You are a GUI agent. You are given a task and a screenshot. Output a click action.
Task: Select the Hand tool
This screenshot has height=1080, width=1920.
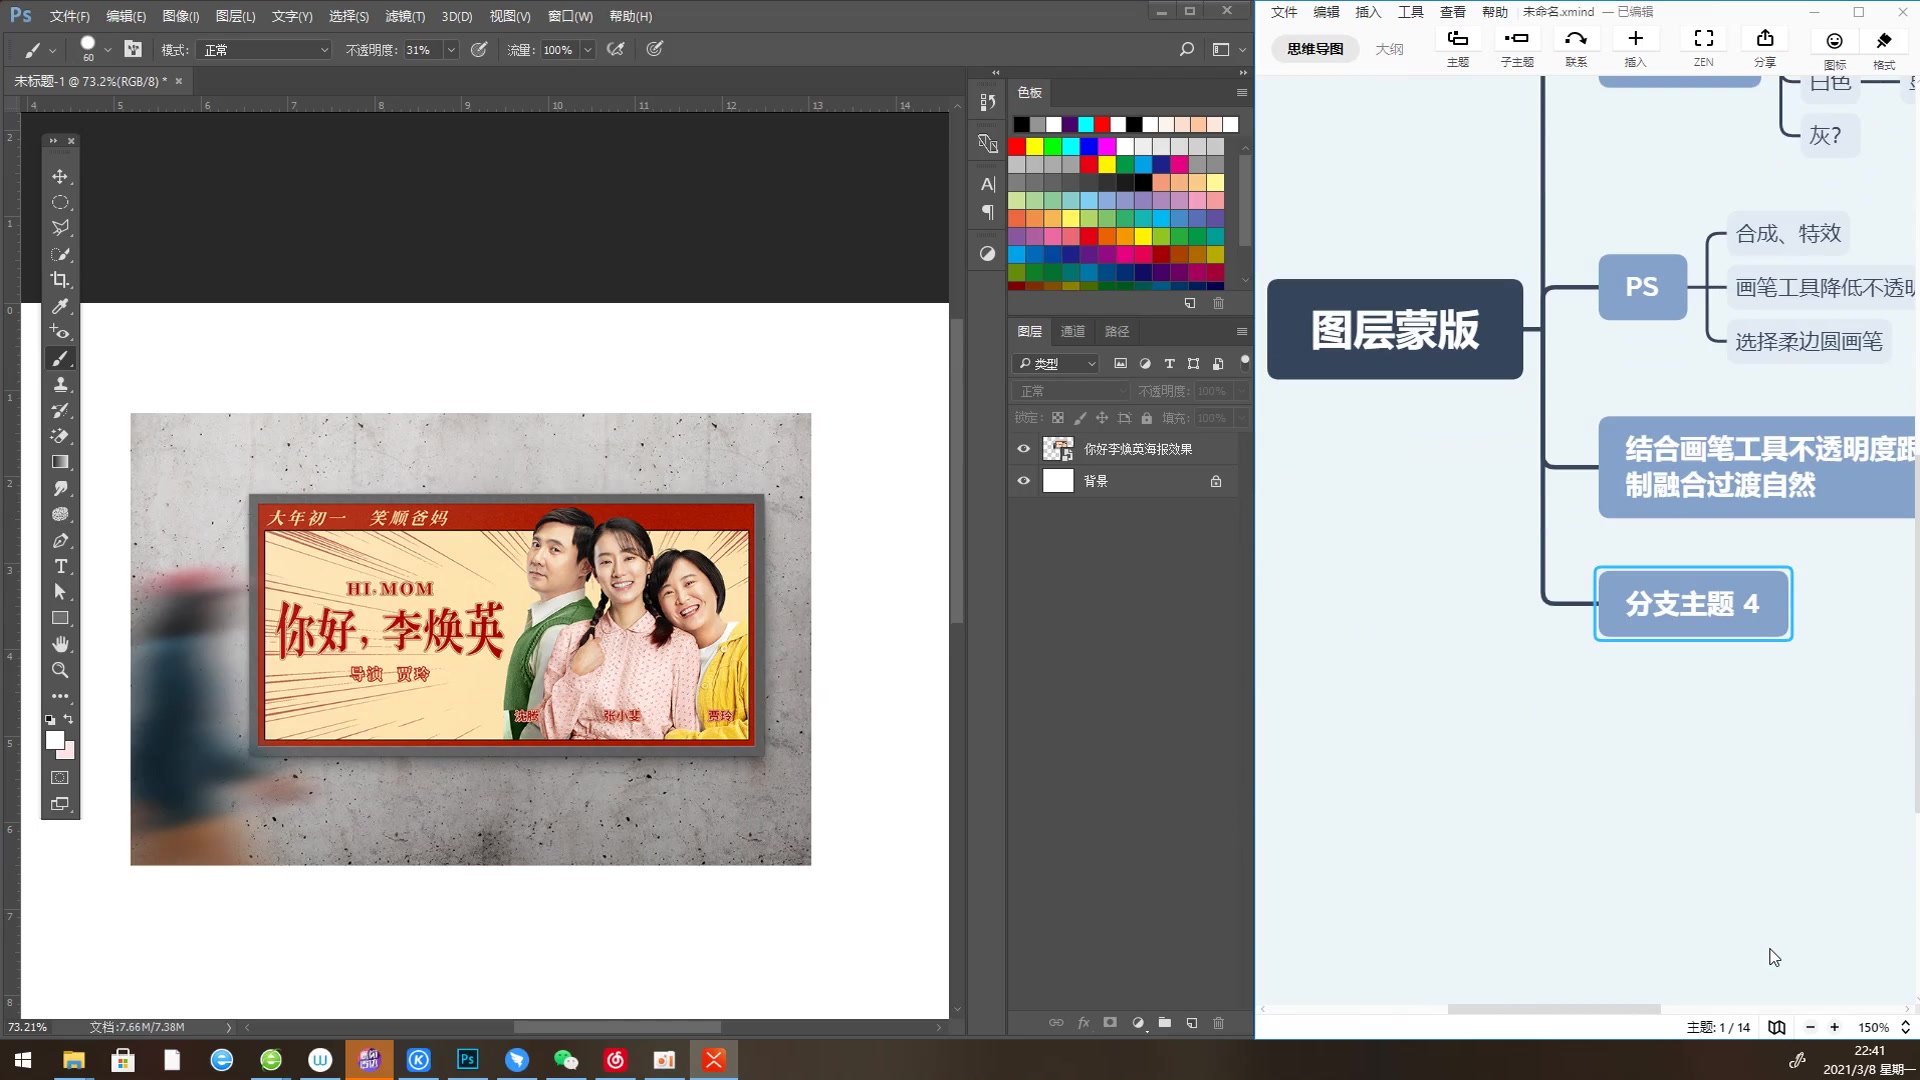click(60, 644)
